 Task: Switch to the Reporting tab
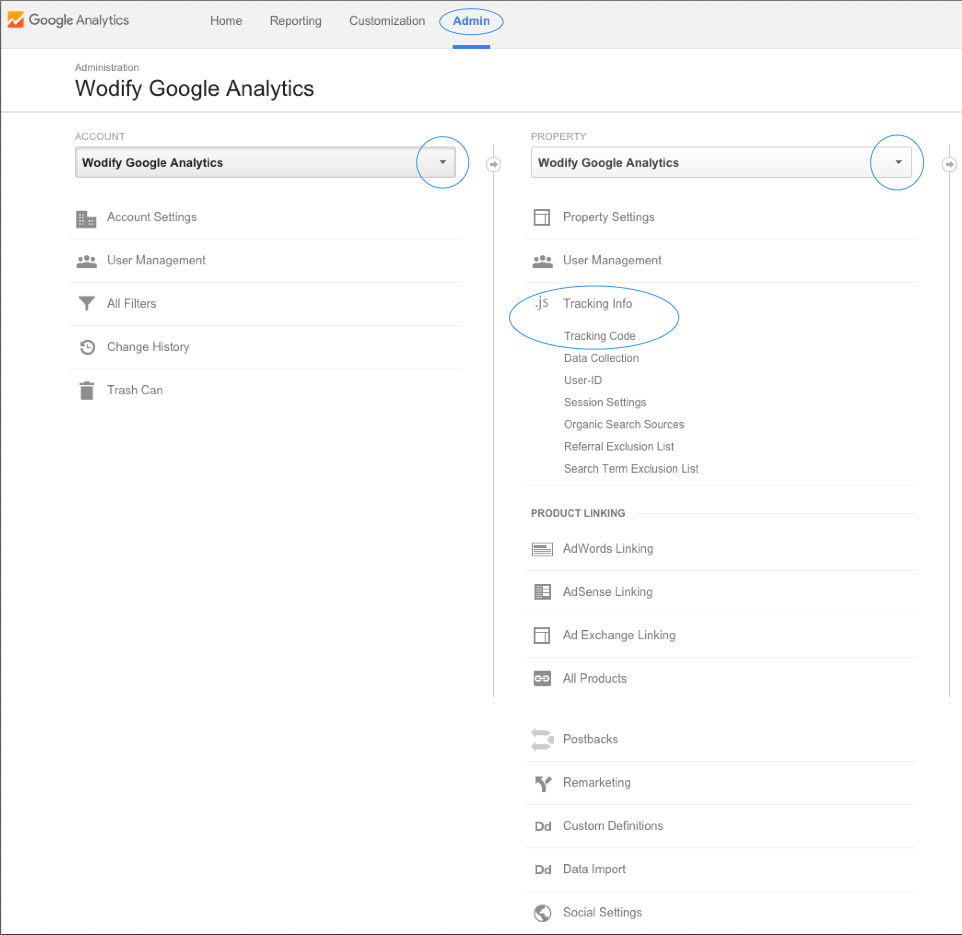pos(296,21)
